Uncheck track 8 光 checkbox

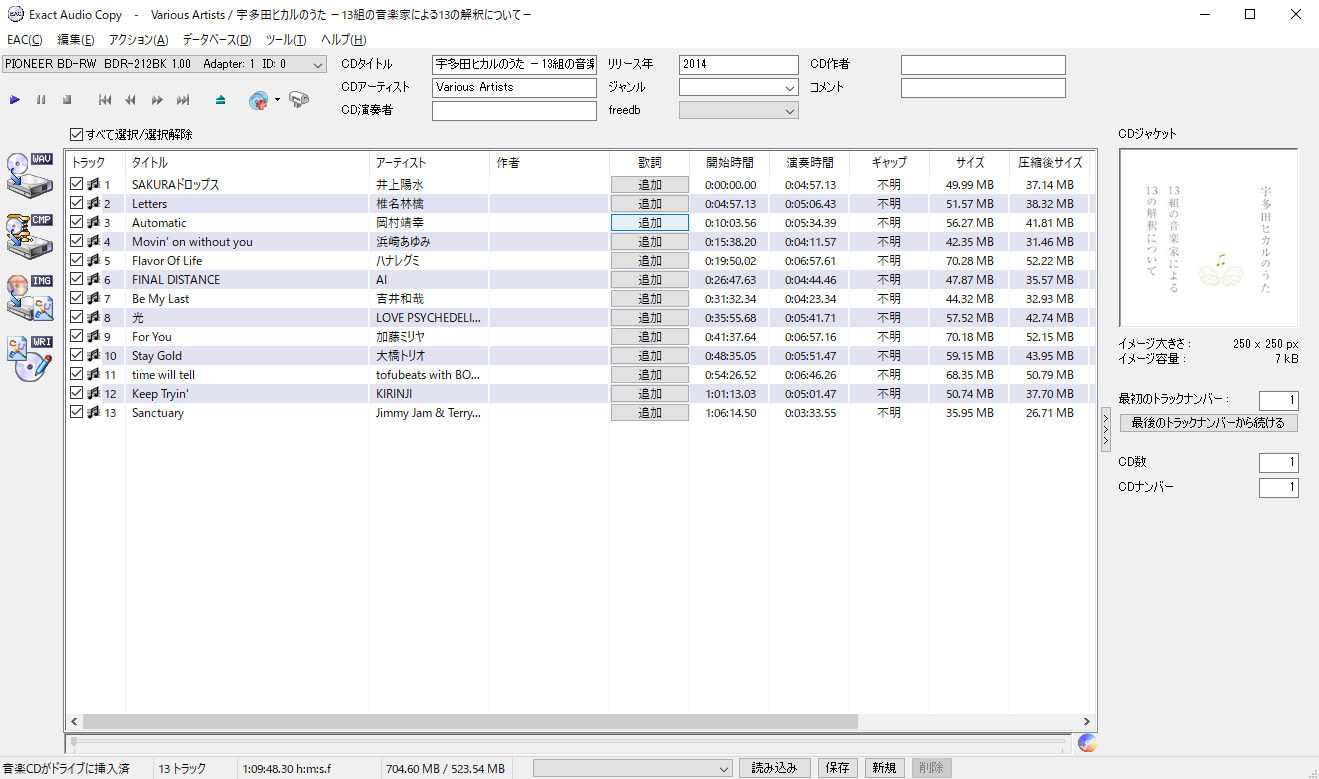(77, 317)
